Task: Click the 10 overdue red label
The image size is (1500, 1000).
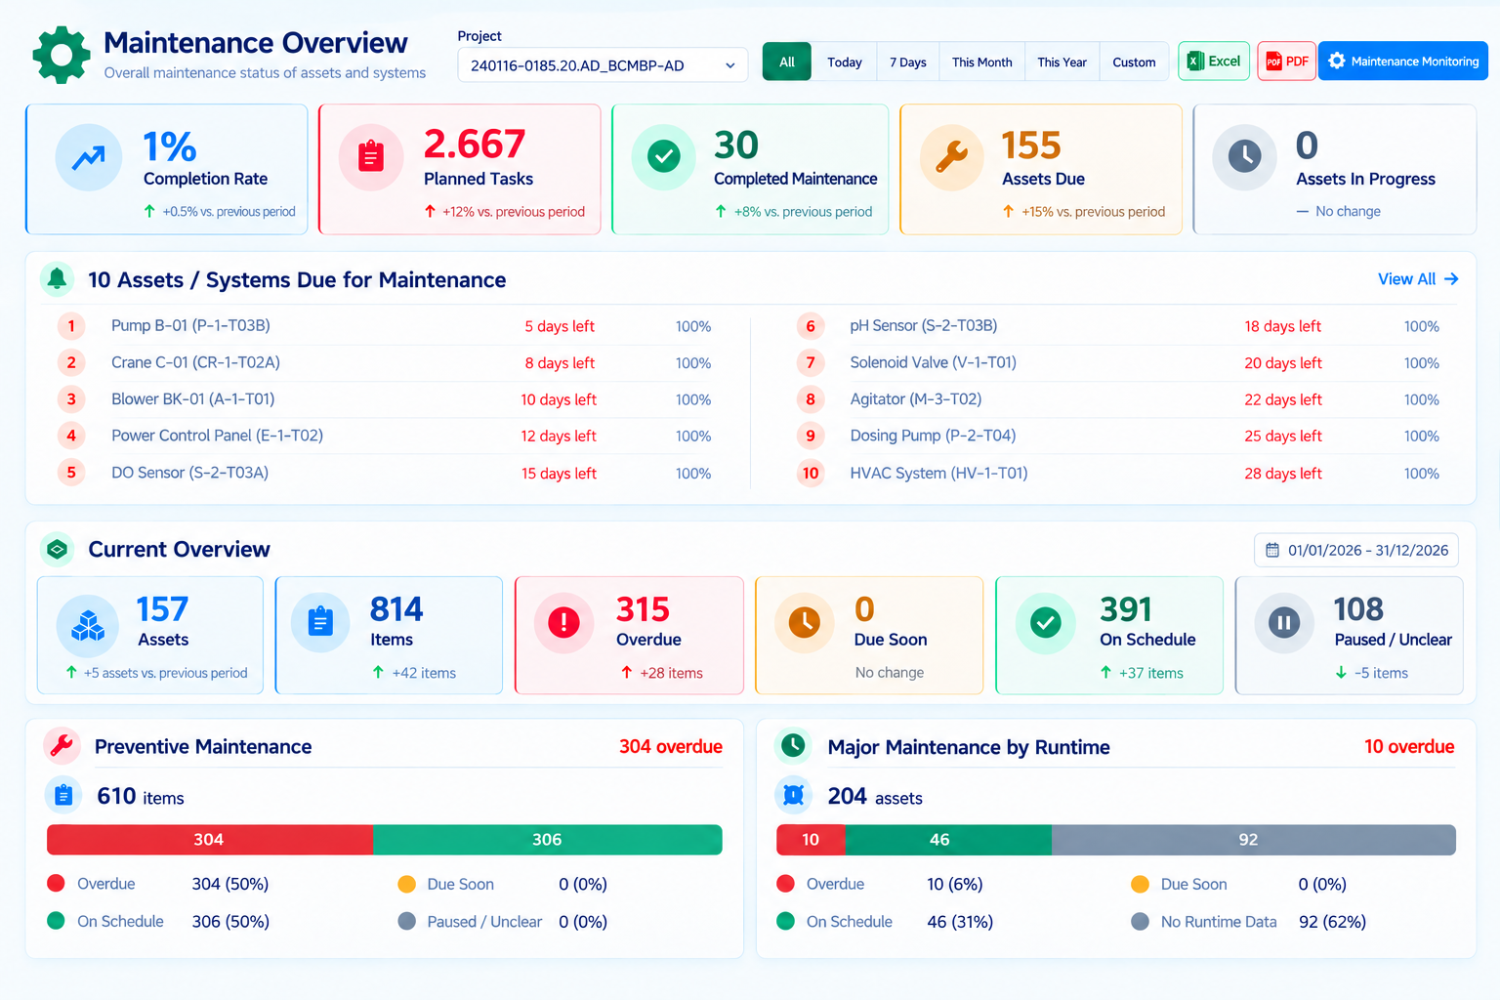Action: (x=1409, y=747)
